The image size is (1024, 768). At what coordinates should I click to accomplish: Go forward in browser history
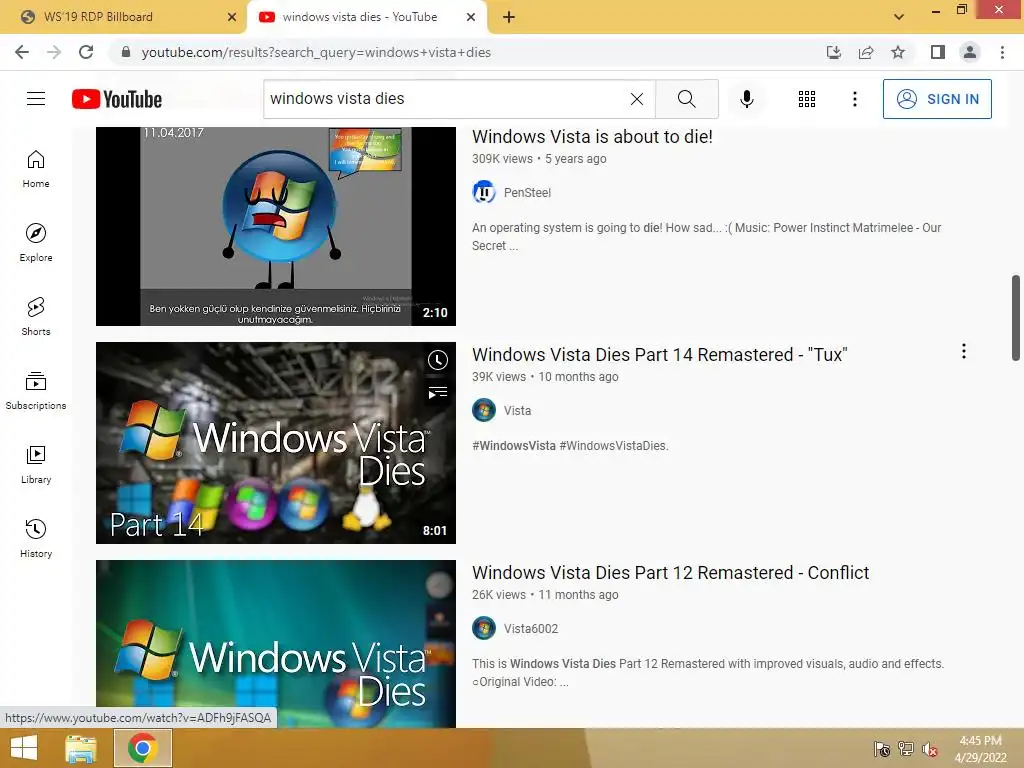coord(54,52)
